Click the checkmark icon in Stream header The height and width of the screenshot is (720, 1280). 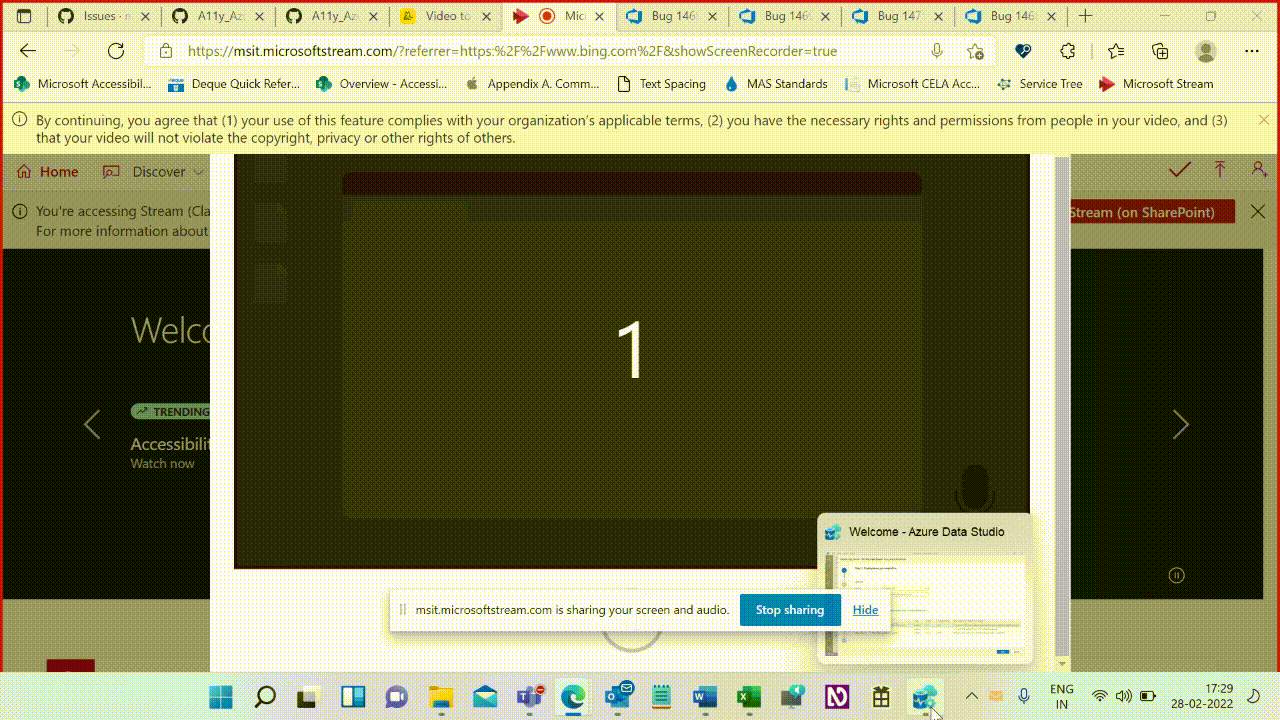(1179, 170)
